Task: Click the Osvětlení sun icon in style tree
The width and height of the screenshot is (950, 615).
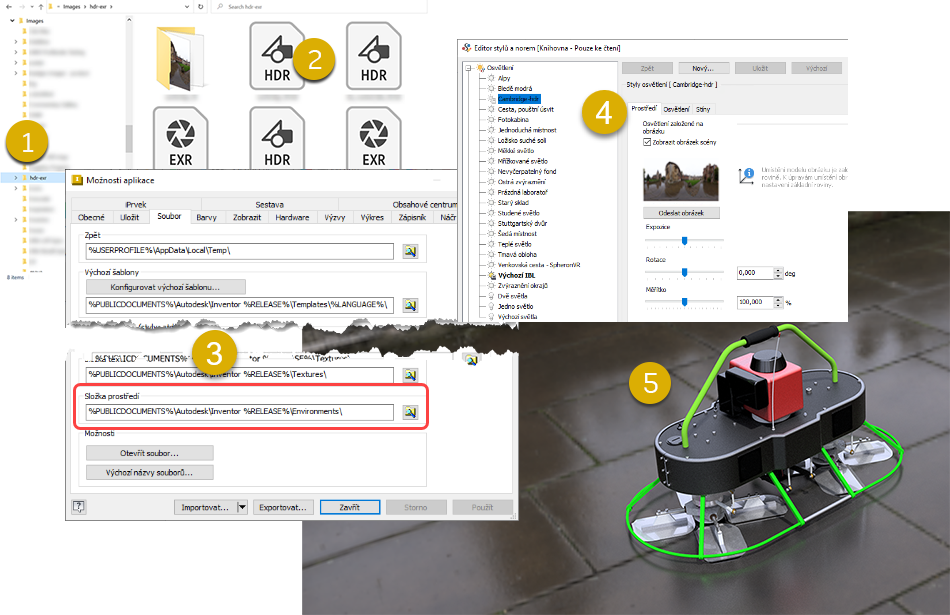Action: coord(481,68)
